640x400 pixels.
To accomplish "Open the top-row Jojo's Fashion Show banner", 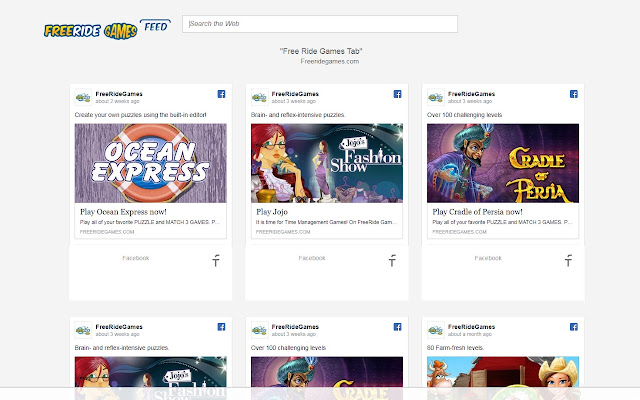I will pyautogui.click(x=327, y=163).
